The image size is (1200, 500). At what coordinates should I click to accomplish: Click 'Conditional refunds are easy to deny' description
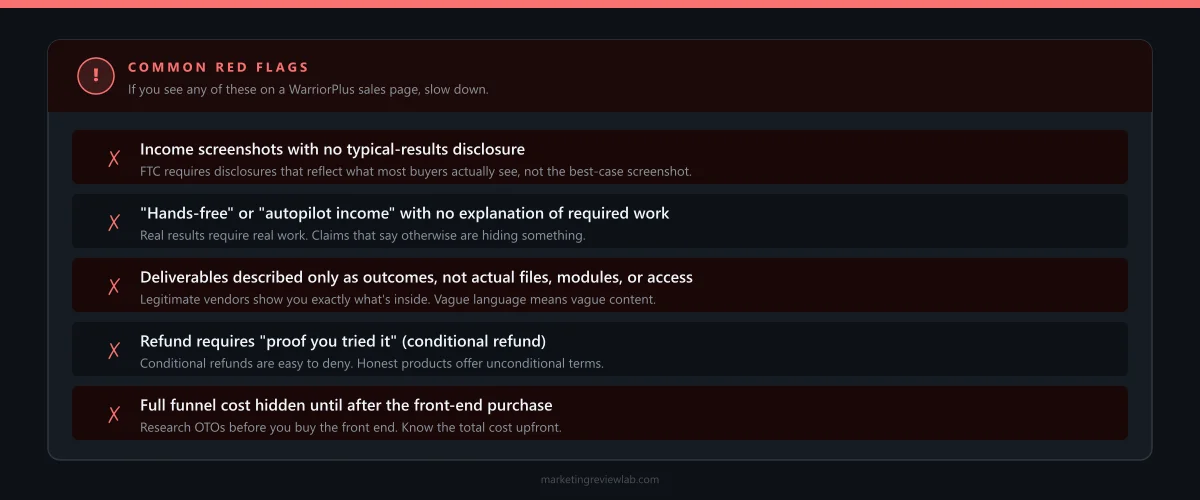(x=372, y=363)
